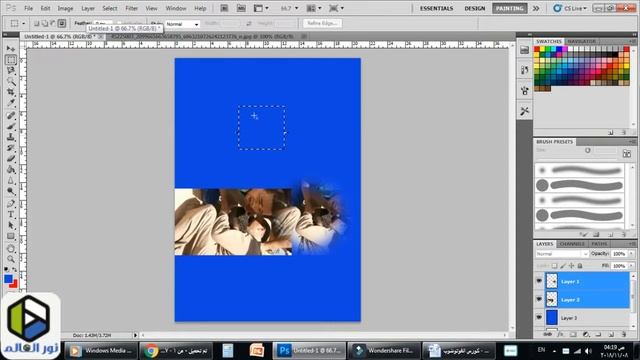Enable Intersect with selection mode
Screen dimensions: 640x360
pos(62,23)
